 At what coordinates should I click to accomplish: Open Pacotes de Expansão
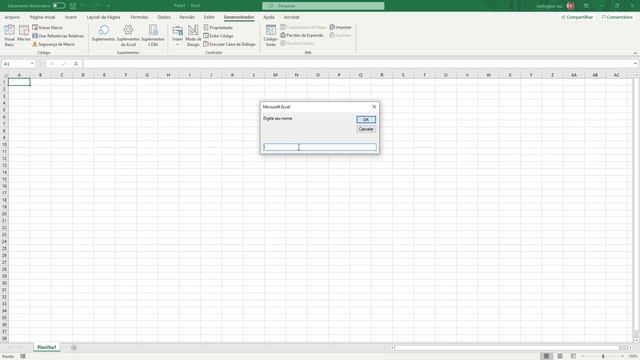click(302, 35)
